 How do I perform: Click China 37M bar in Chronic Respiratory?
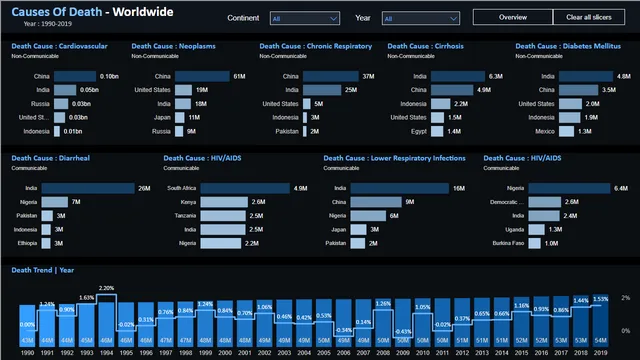point(331,76)
